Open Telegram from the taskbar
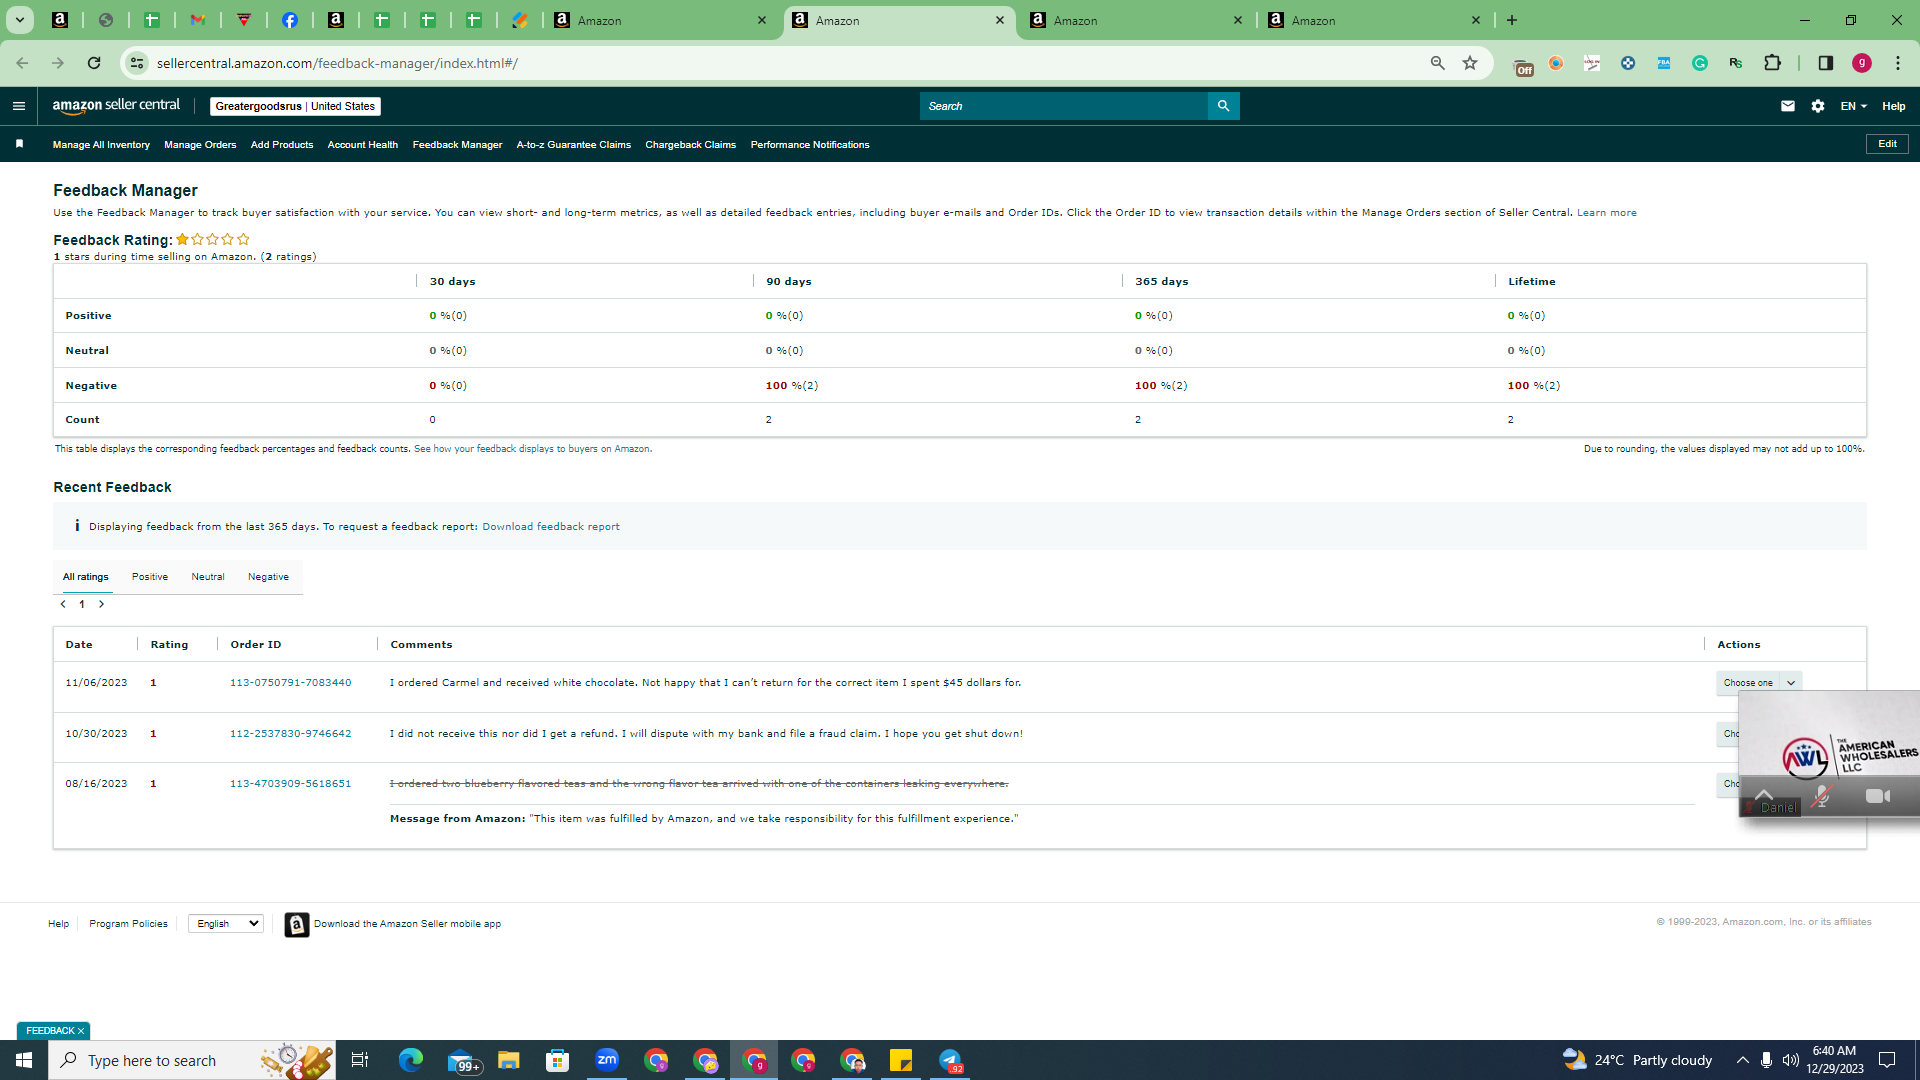The height and width of the screenshot is (1080, 1920). click(x=950, y=1060)
